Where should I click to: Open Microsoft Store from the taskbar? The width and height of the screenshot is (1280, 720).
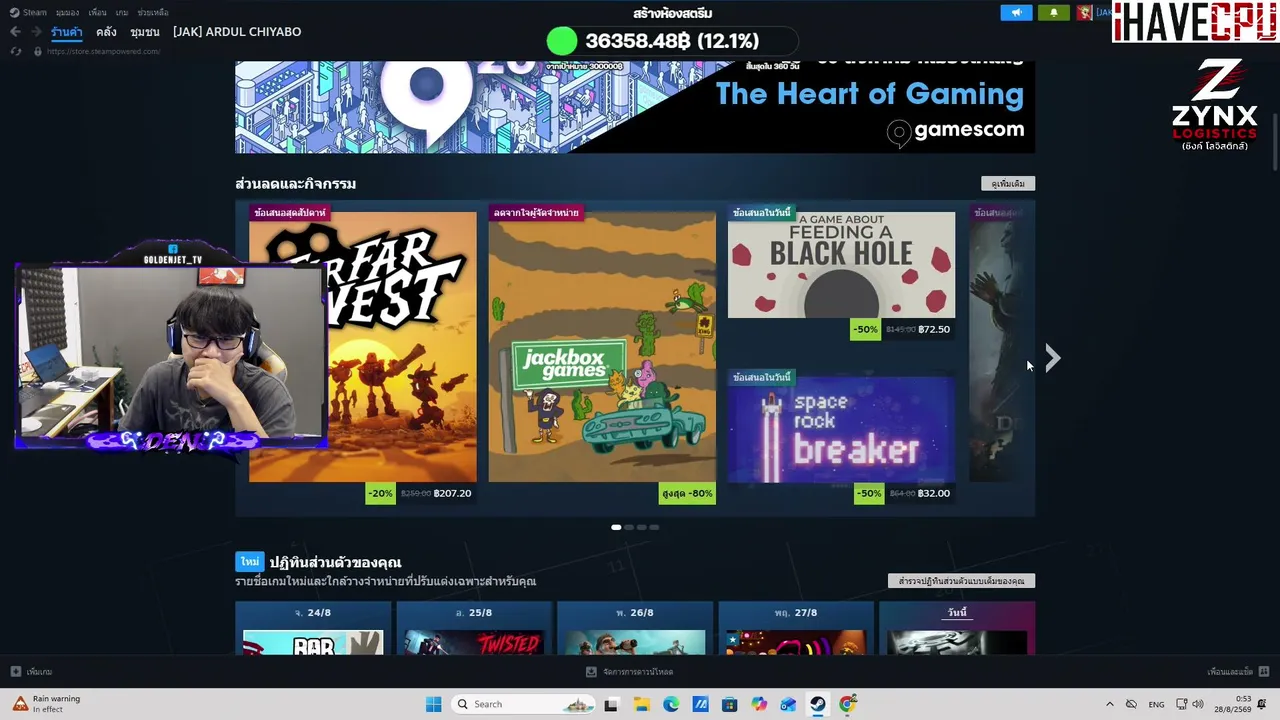[730, 704]
